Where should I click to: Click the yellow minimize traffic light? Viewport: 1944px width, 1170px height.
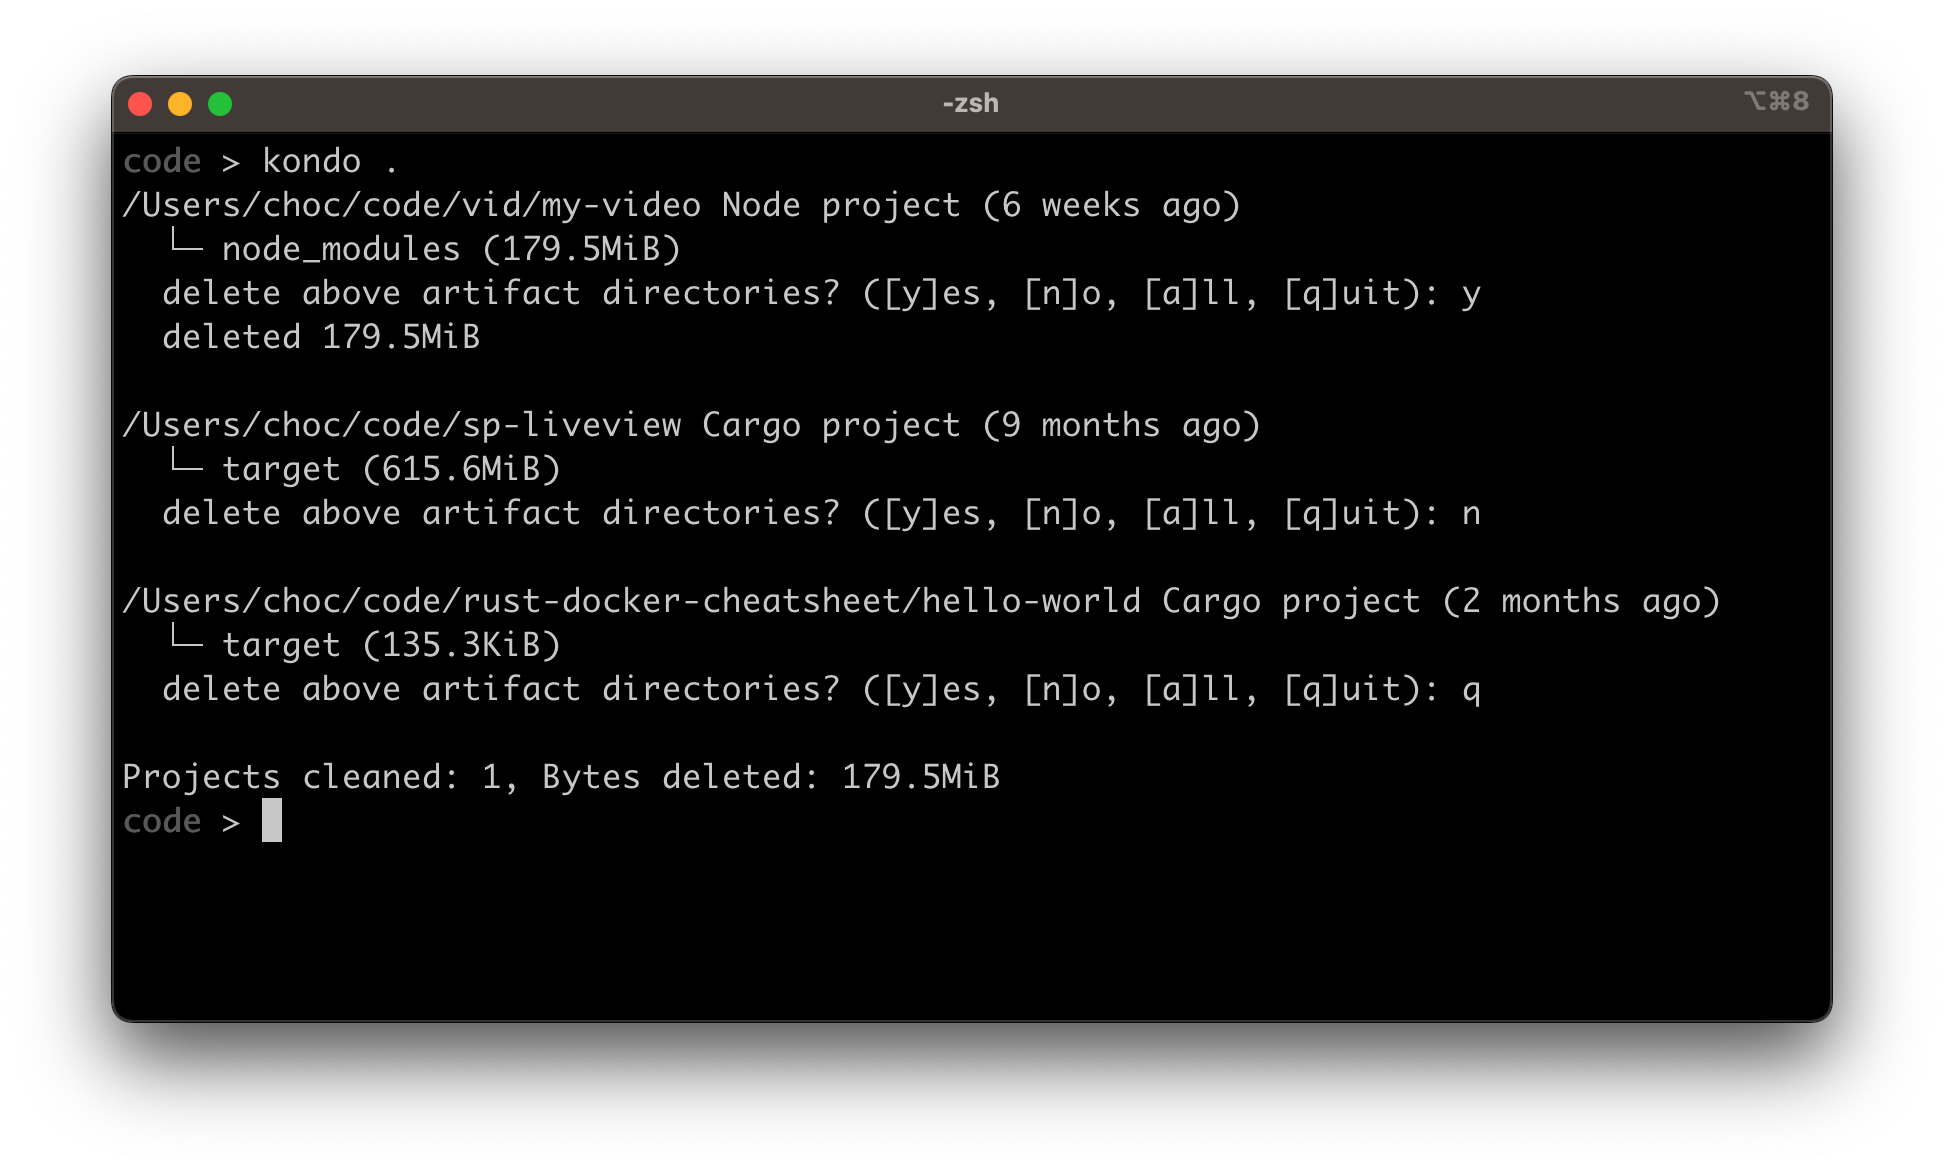(x=180, y=103)
